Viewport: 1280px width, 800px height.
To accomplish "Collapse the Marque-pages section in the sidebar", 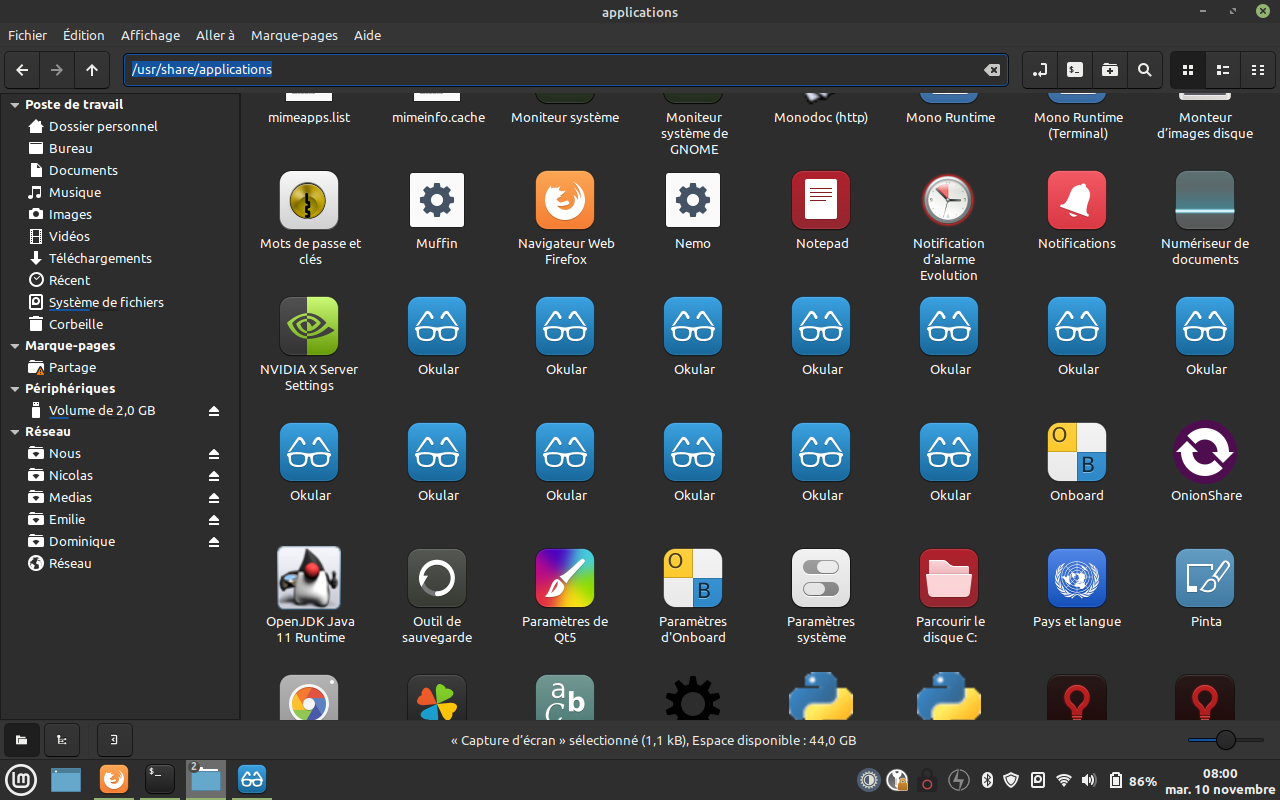I will 15,346.
